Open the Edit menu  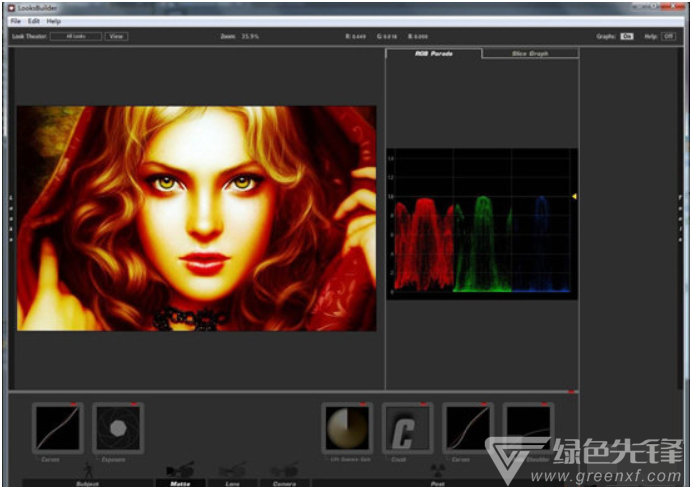(x=34, y=21)
